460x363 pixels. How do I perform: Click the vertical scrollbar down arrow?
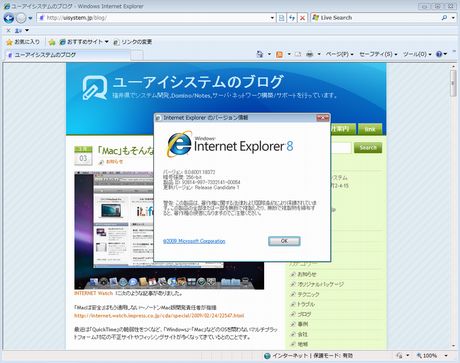click(453, 346)
